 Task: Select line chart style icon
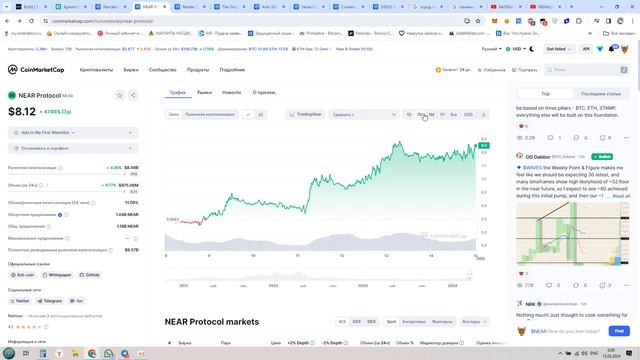[248, 115]
